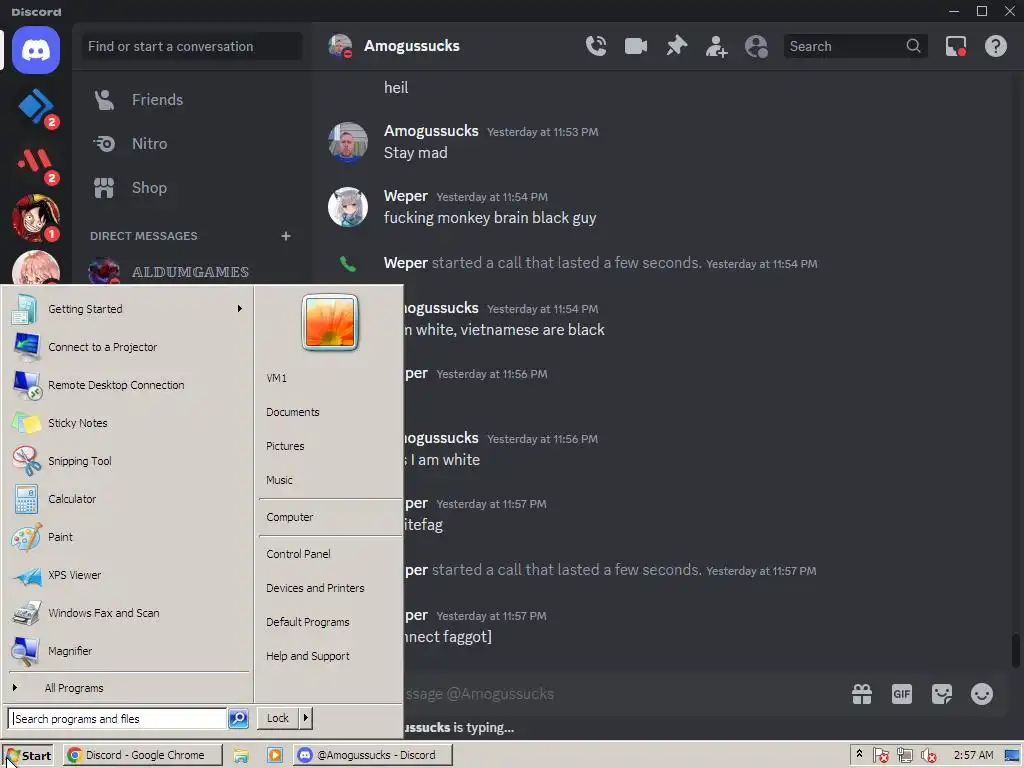Screen dimensions: 1024x768
Task: Click Weper's avatar in the chat
Action: 347,207
